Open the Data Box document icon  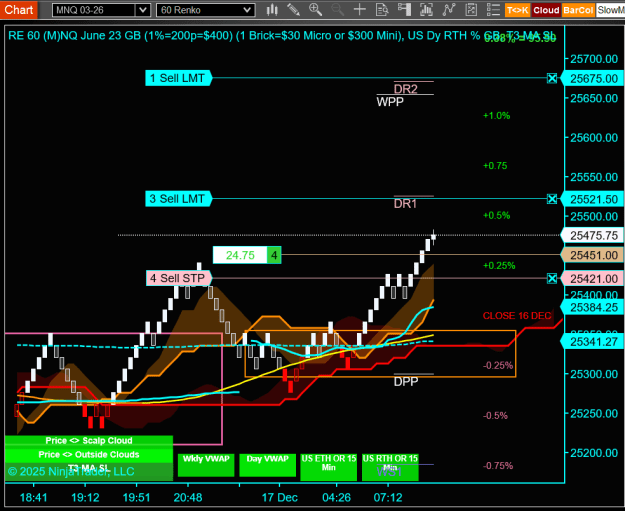pos(382,10)
